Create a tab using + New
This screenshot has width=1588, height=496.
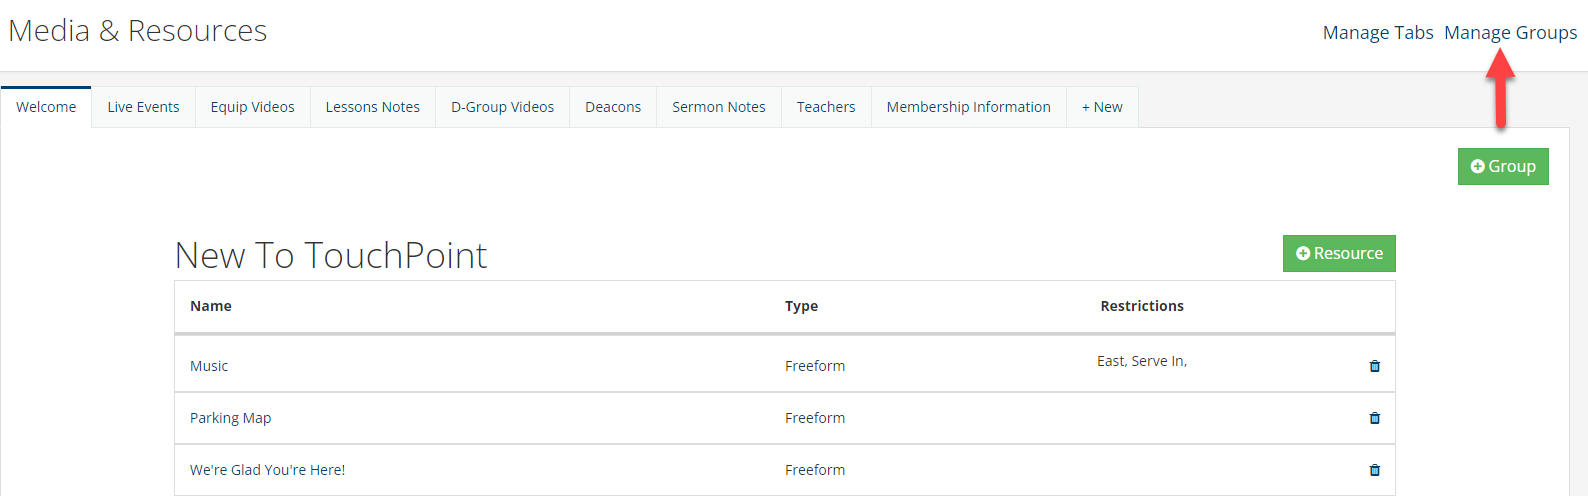1102,107
